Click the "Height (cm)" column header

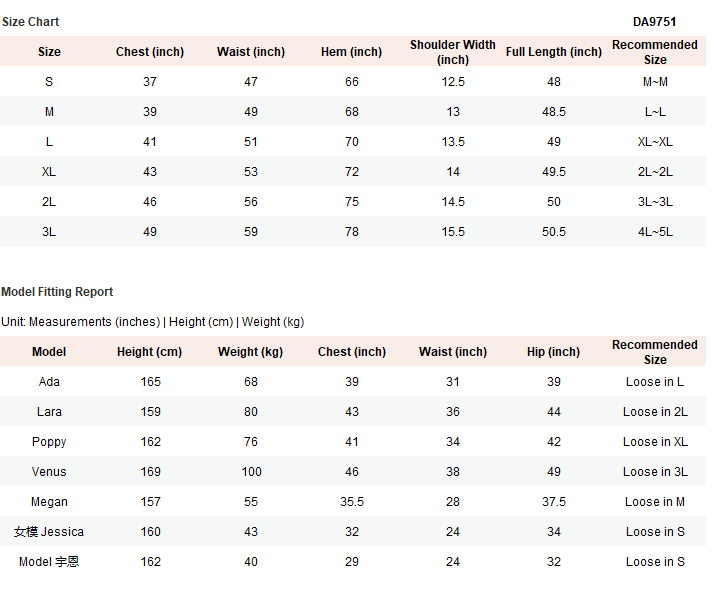pyautogui.click(x=149, y=352)
